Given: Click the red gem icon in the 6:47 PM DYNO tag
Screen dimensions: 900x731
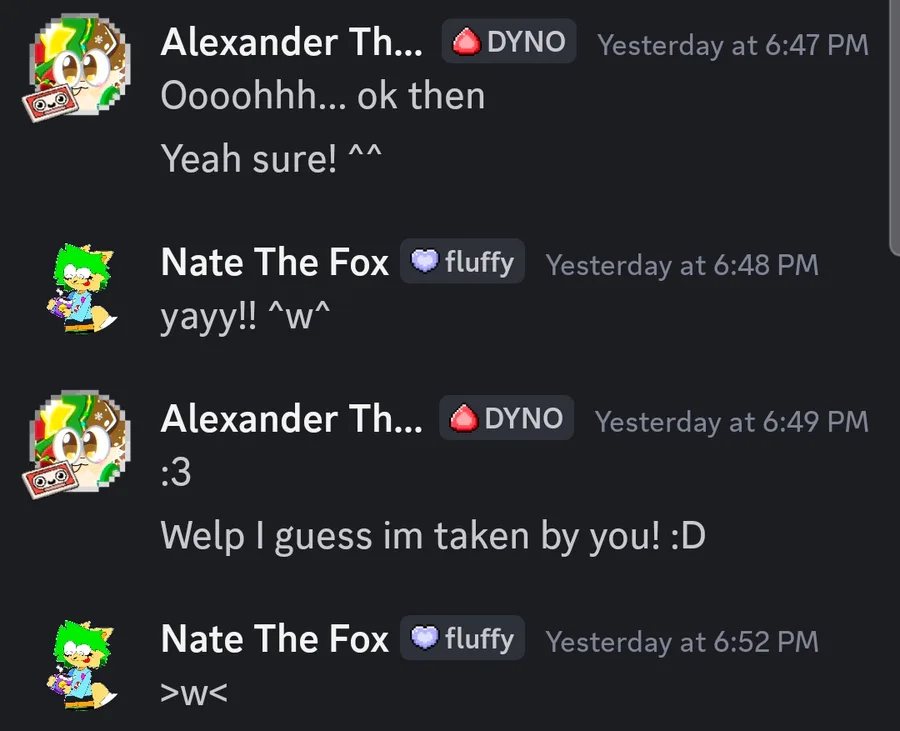Looking at the screenshot, I should click(x=467, y=42).
